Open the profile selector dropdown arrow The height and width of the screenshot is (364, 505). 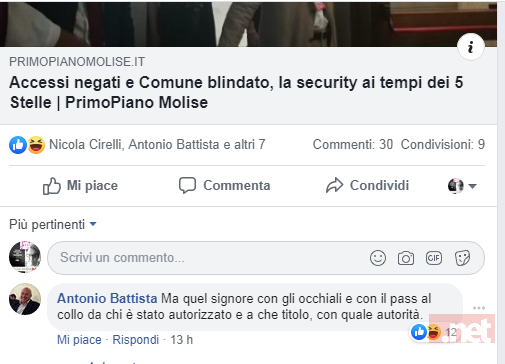pos(472,186)
